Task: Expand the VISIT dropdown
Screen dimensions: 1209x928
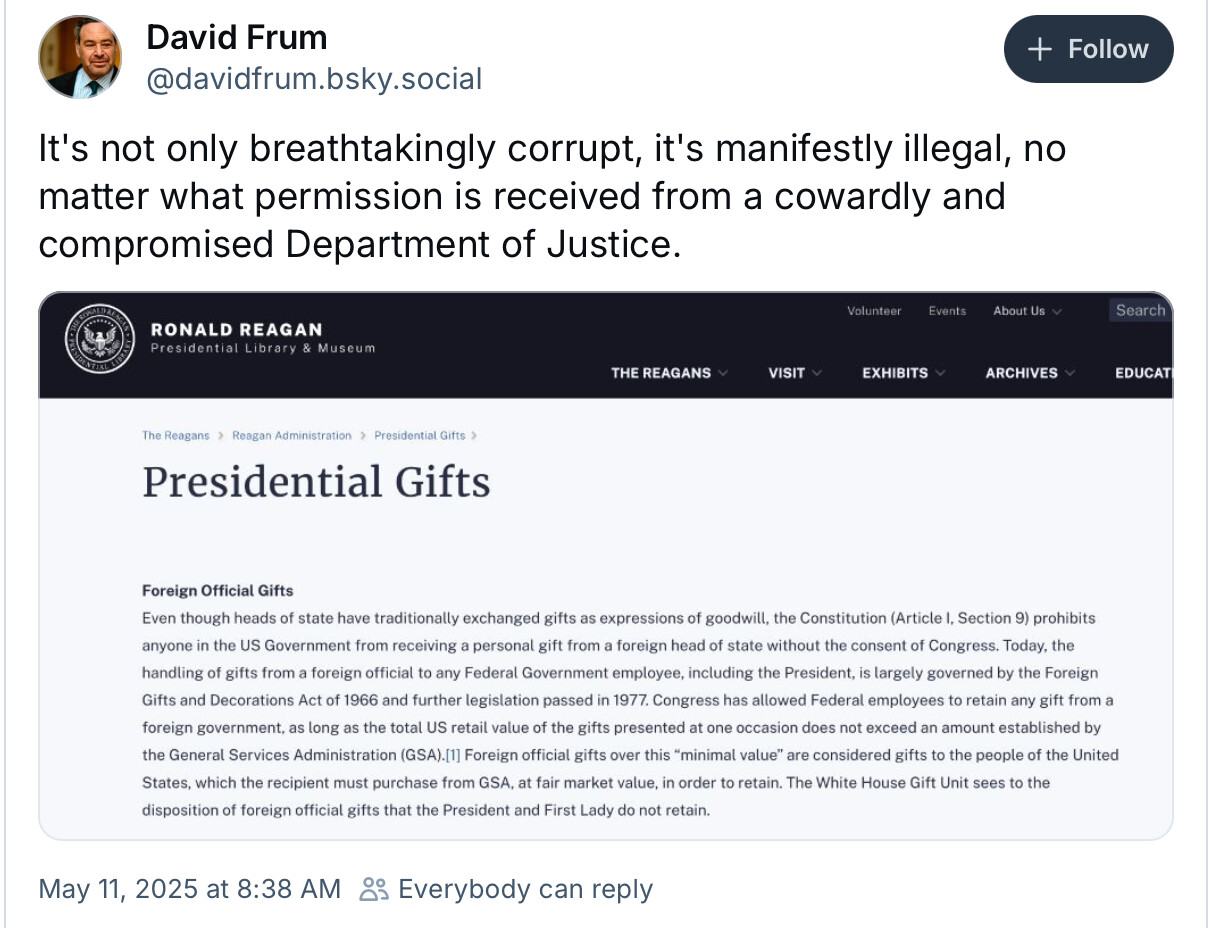Action: (795, 373)
